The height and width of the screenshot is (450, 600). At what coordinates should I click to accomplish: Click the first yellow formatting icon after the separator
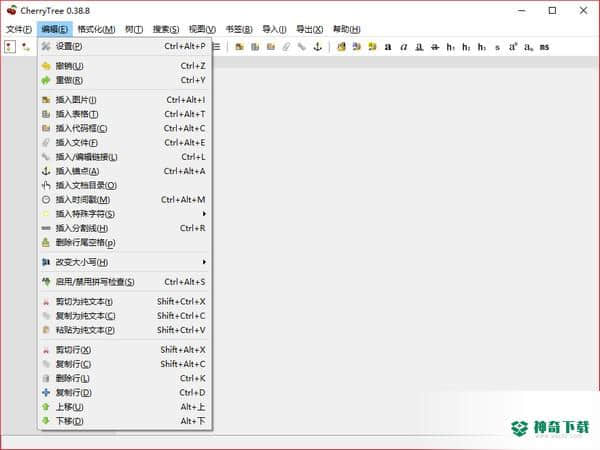(x=341, y=47)
